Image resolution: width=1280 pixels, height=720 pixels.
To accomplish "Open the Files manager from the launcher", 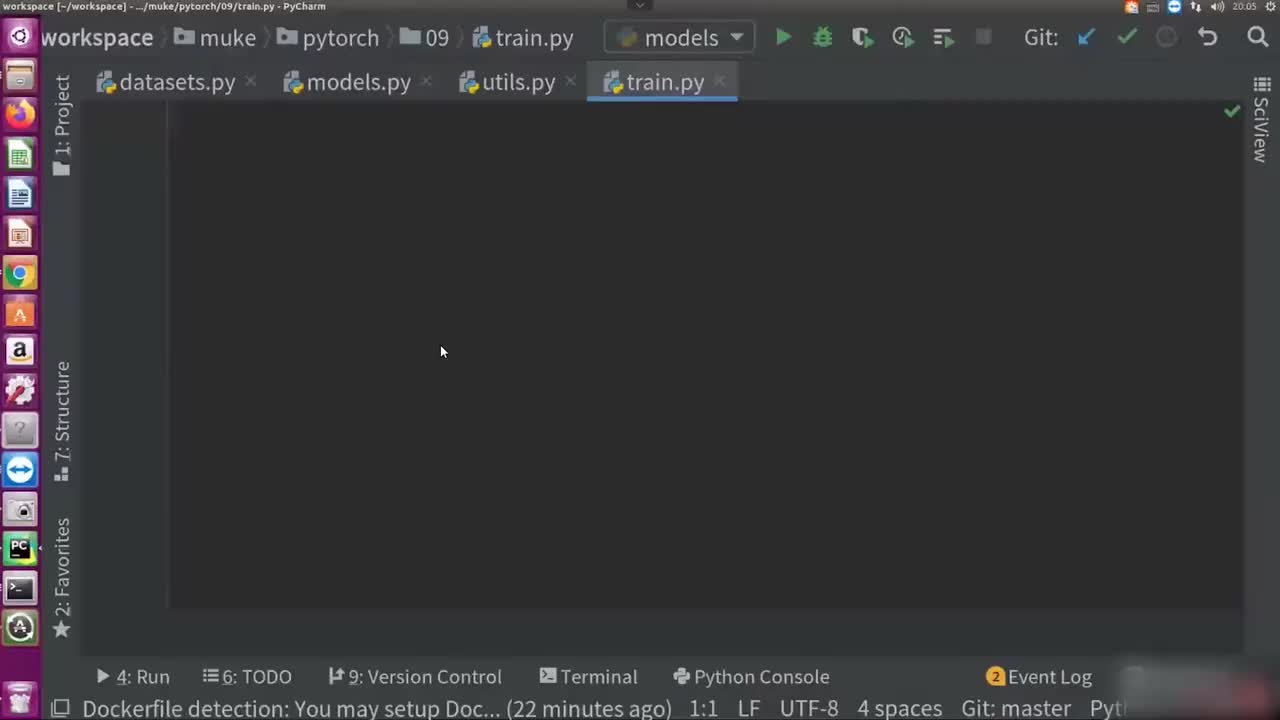I will [x=20, y=76].
